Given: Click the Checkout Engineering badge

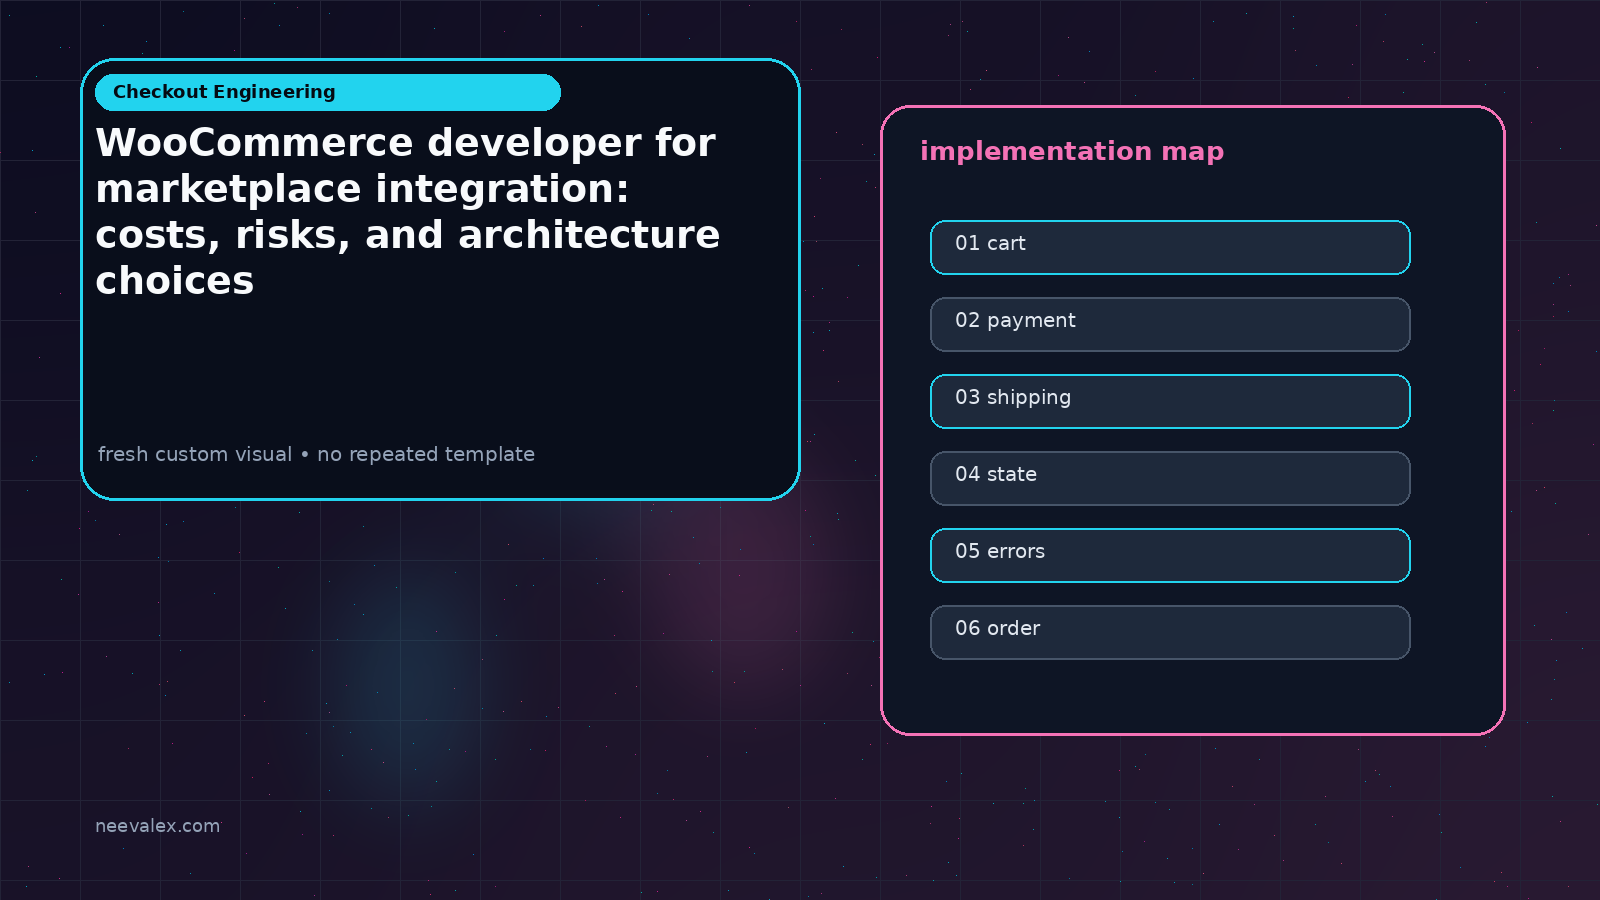Looking at the screenshot, I should 328,92.
